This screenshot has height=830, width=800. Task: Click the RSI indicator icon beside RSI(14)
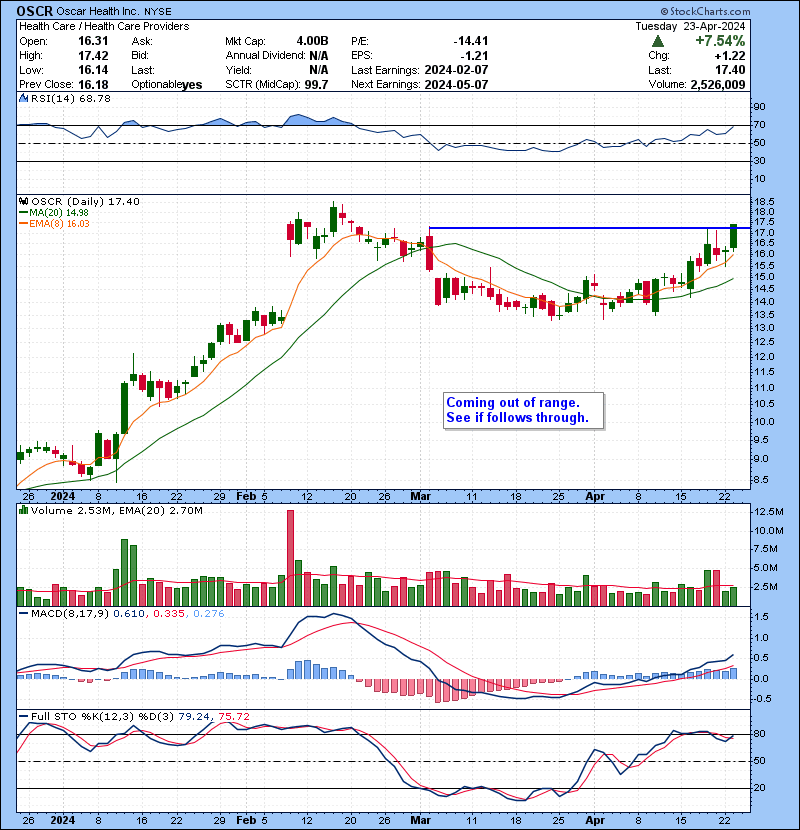[23, 98]
